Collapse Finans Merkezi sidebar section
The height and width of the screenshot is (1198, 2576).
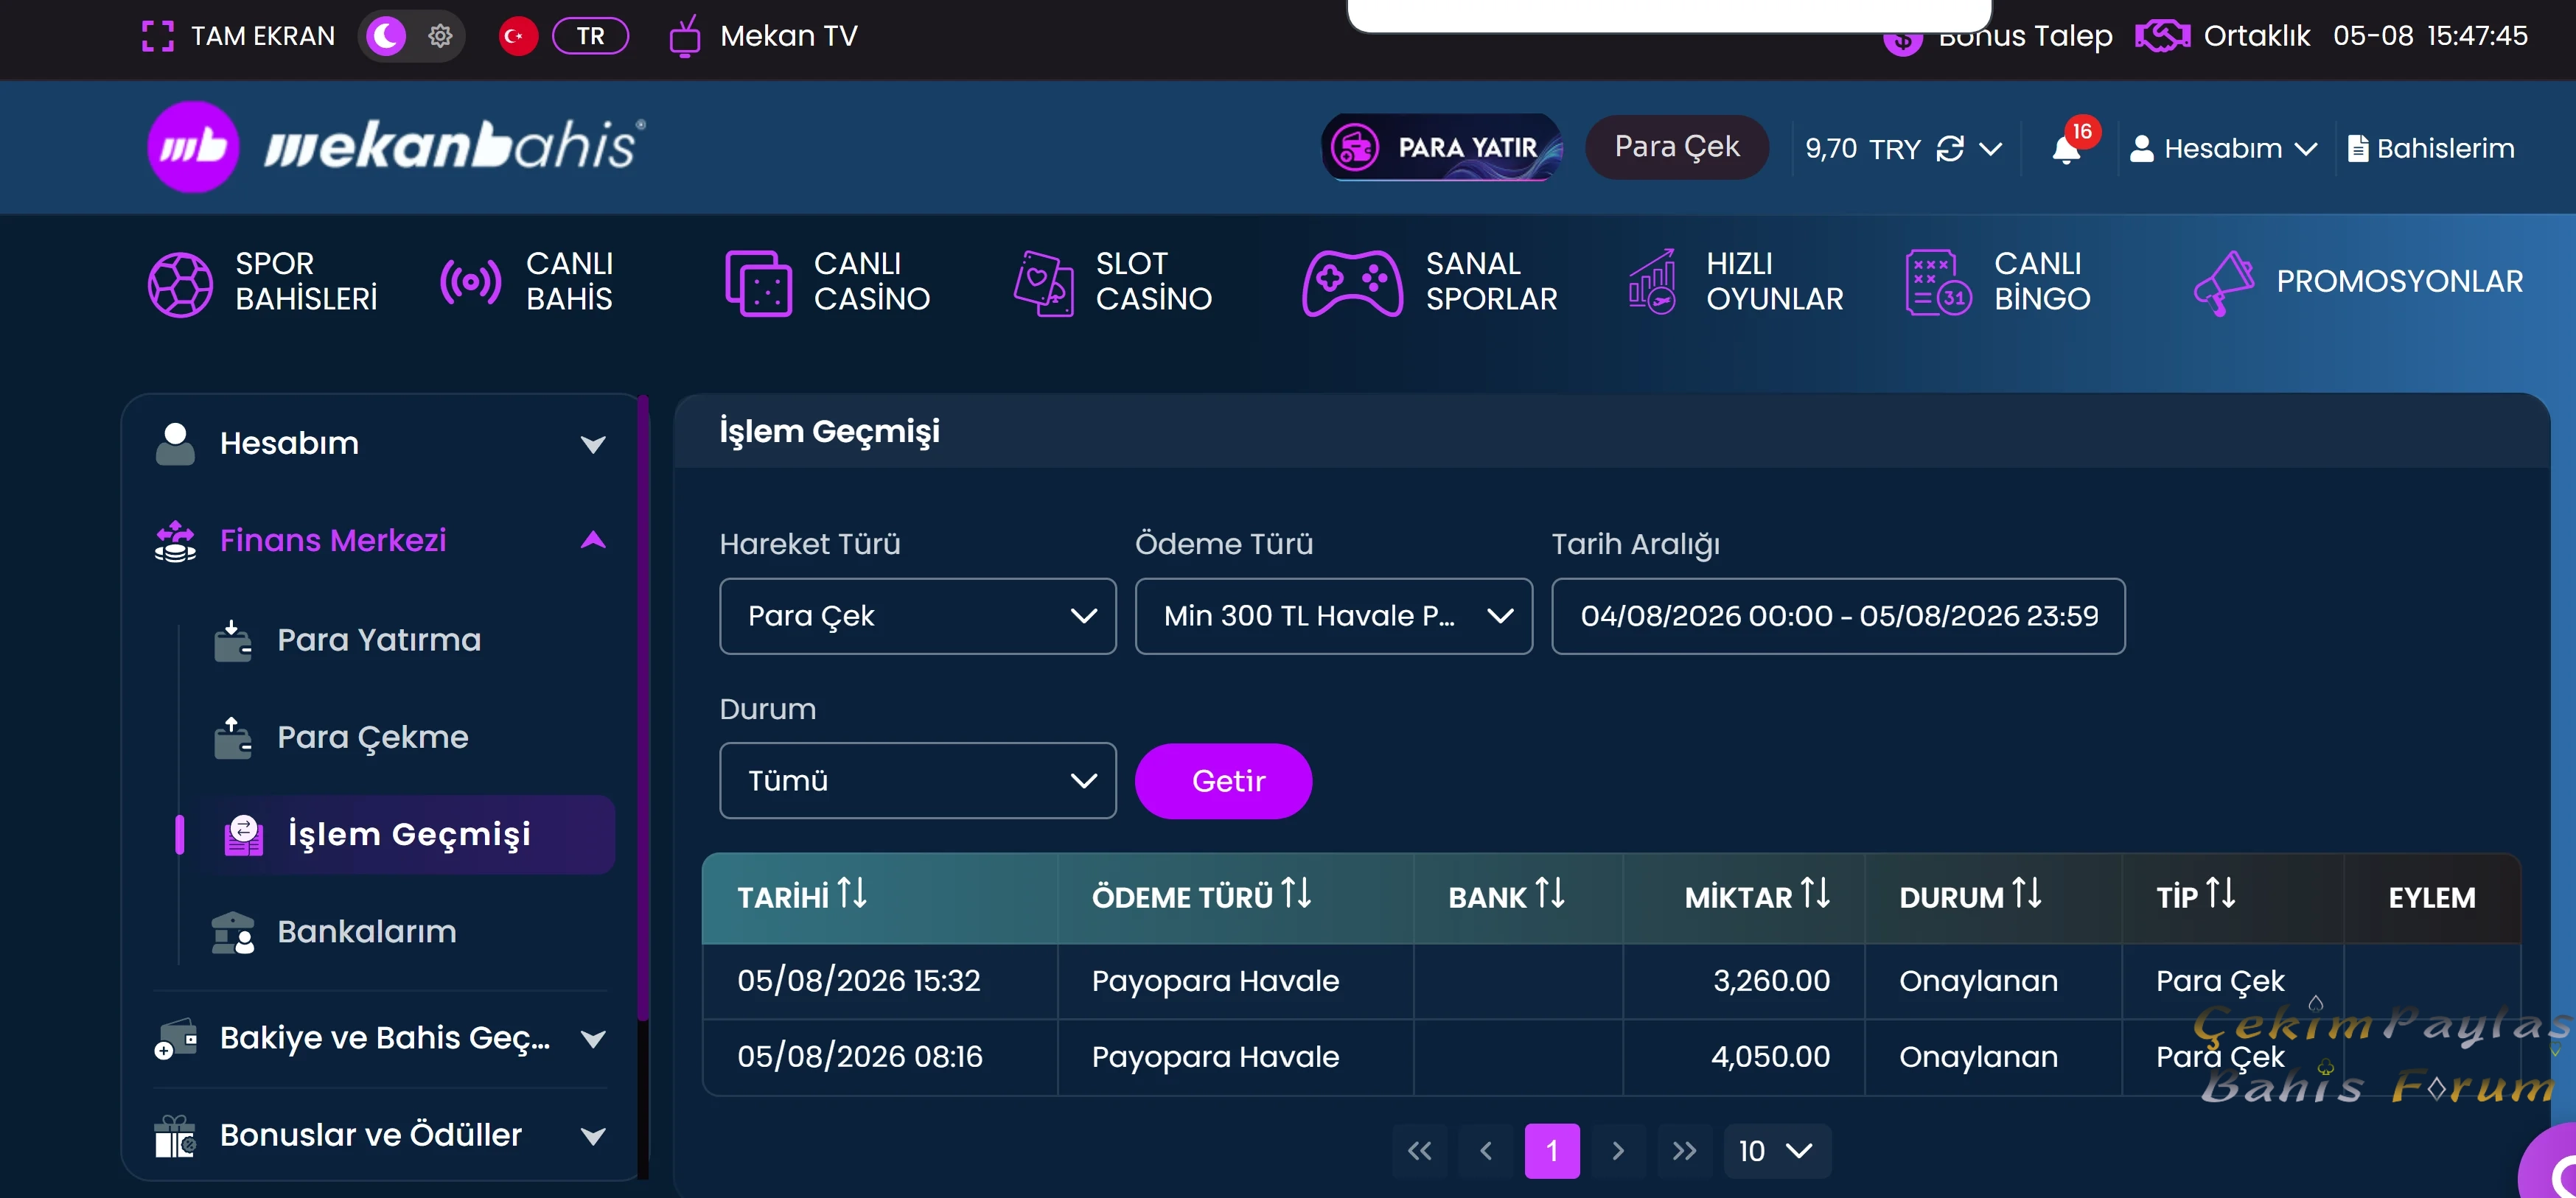pos(380,540)
